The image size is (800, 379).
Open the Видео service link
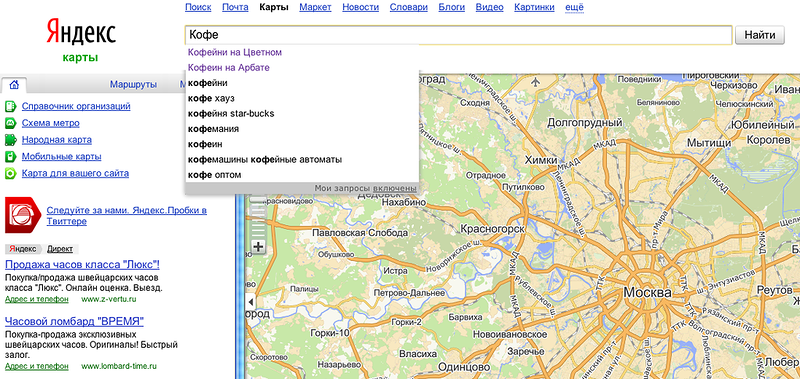click(489, 7)
